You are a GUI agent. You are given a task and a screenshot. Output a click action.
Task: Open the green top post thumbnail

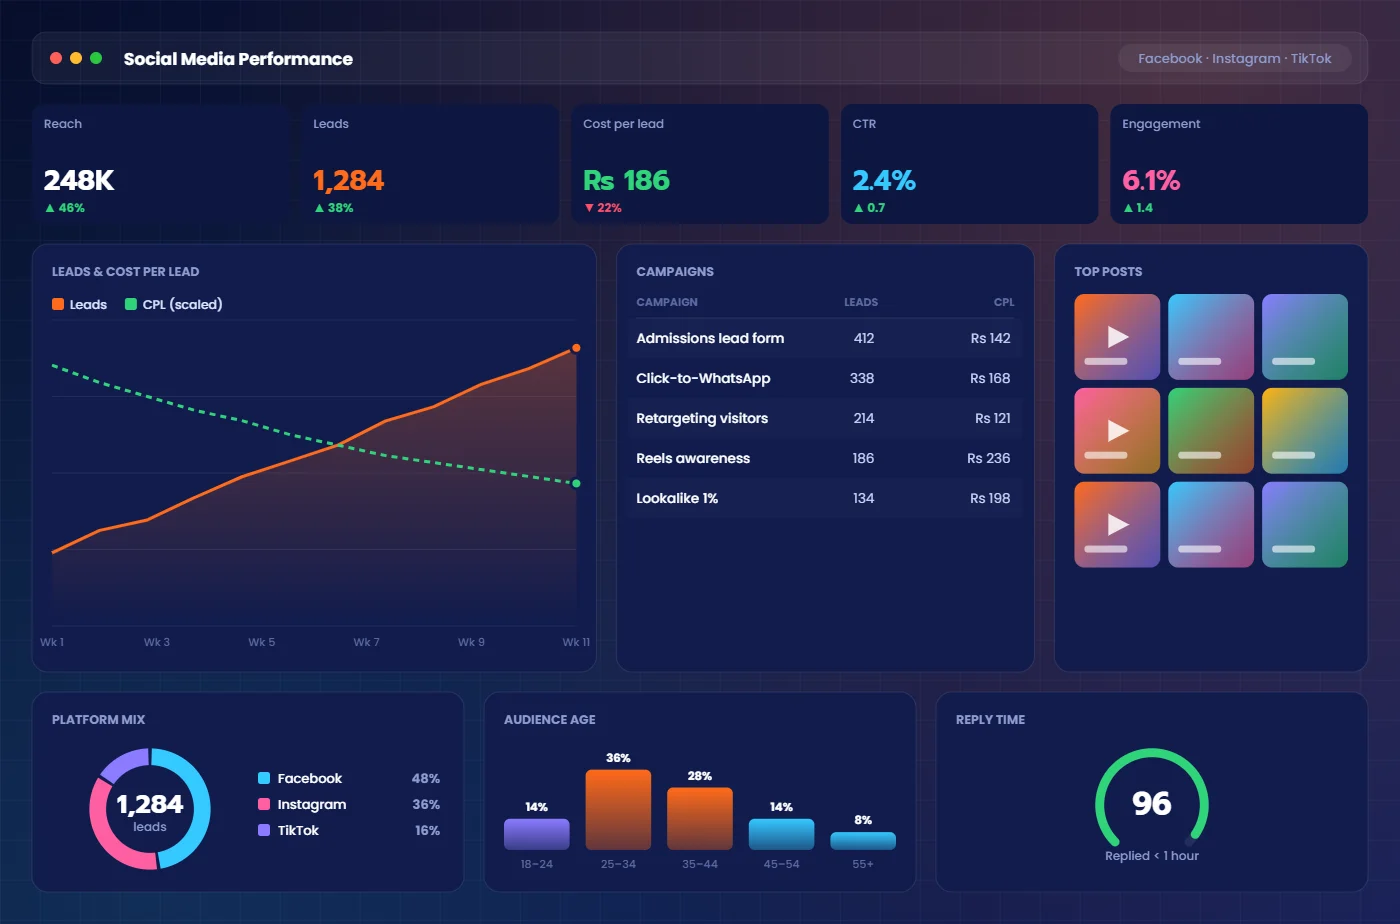click(x=1211, y=431)
